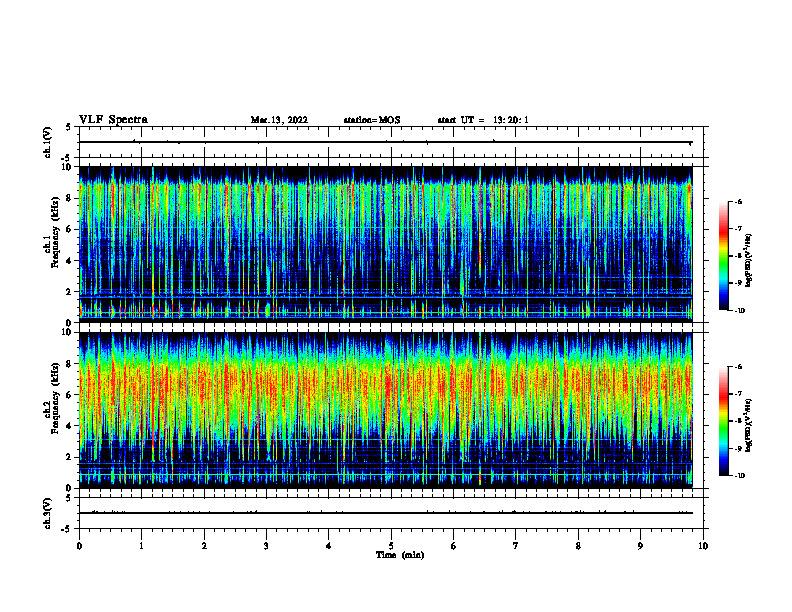Click the ch.1 frequency axis "8" tick label
792x612 pixels.
tap(70, 198)
